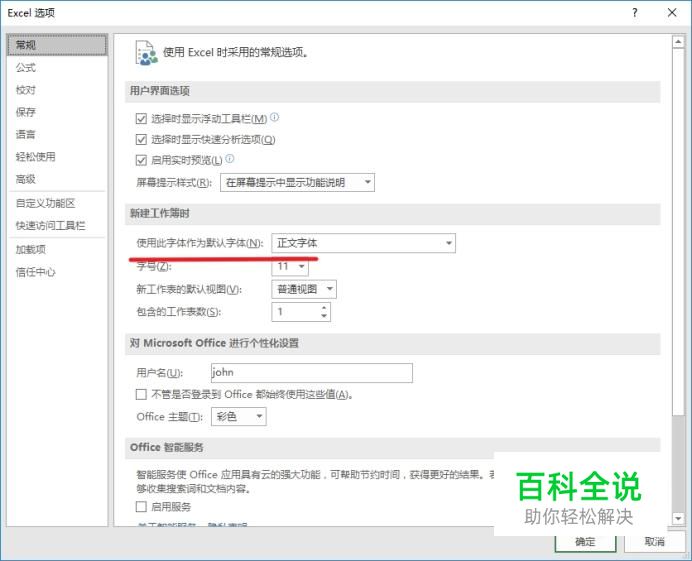Click info icon beside 启用实时预览
The image size is (692, 561).
(x=230, y=158)
